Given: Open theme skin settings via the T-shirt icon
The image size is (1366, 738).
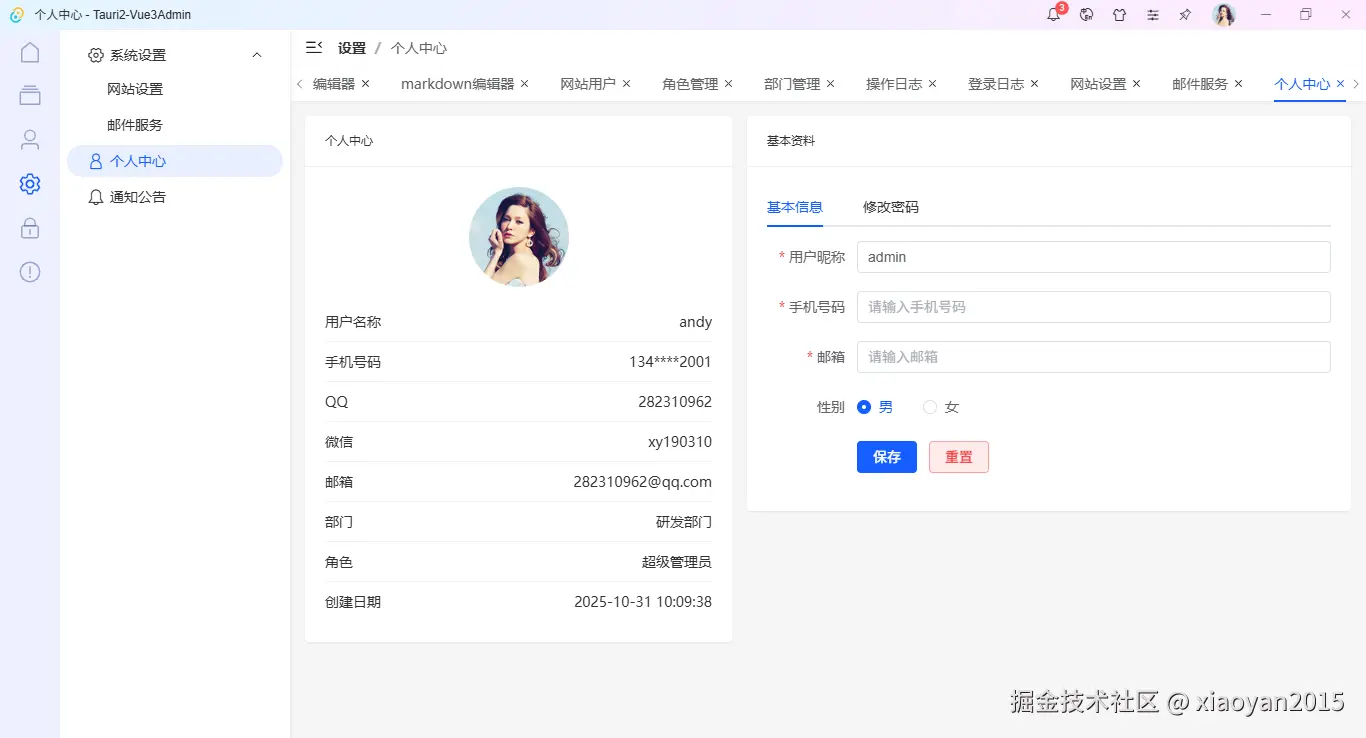Looking at the screenshot, I should click(1119, 15).
